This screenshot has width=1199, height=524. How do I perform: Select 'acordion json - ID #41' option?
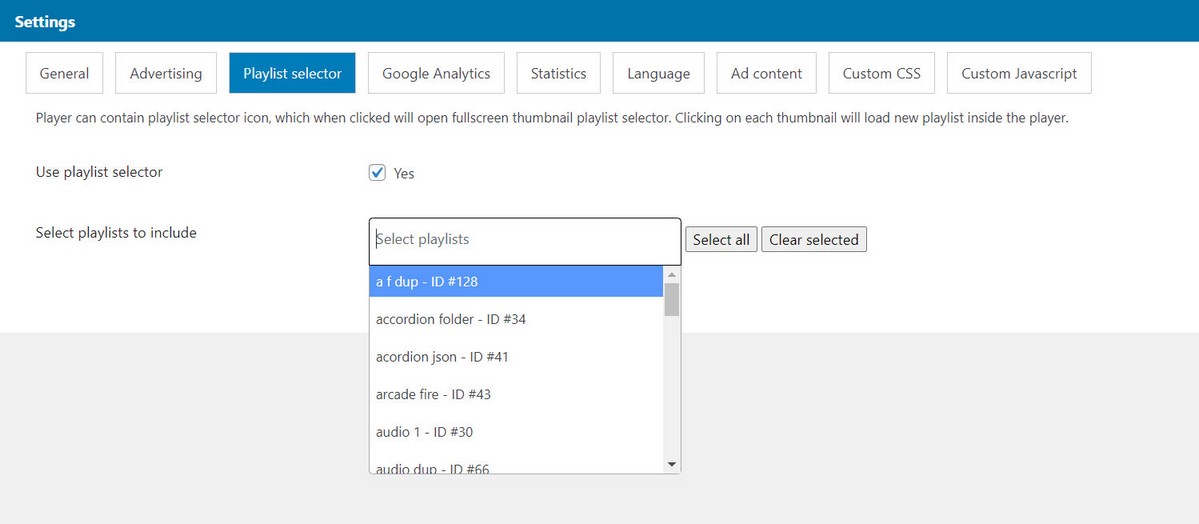tap(516, 357)
